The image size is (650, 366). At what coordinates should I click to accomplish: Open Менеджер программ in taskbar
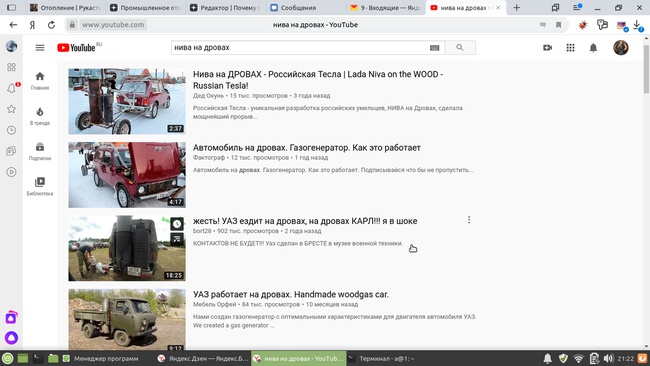pyautogui.click(x=101, y=359)
